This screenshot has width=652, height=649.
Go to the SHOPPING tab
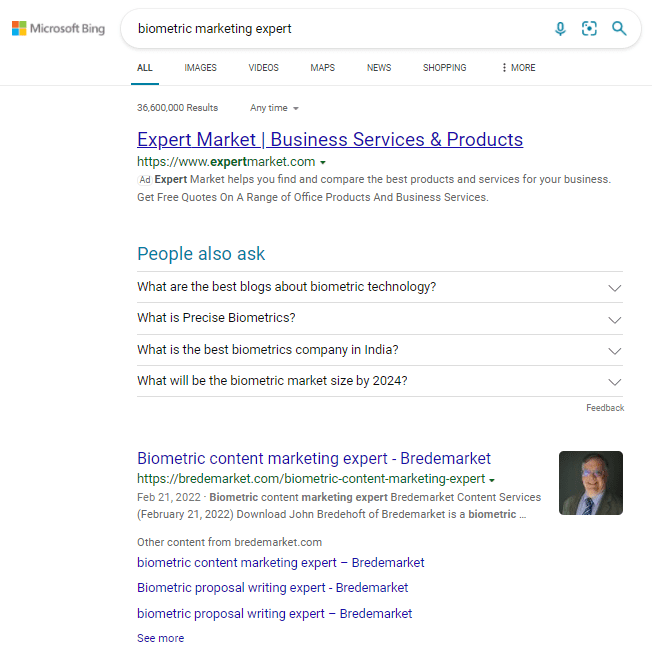click(x=444, y=68)
